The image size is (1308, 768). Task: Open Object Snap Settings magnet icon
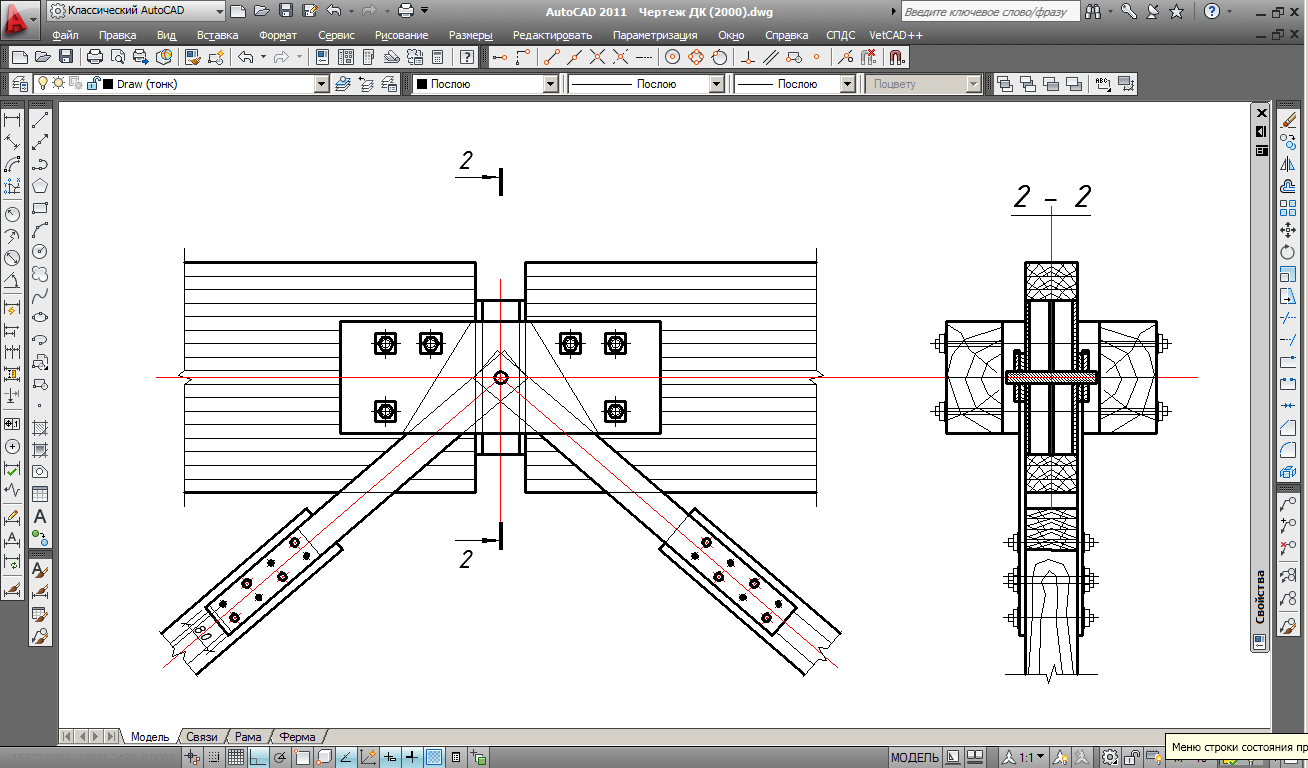point(896,57)
